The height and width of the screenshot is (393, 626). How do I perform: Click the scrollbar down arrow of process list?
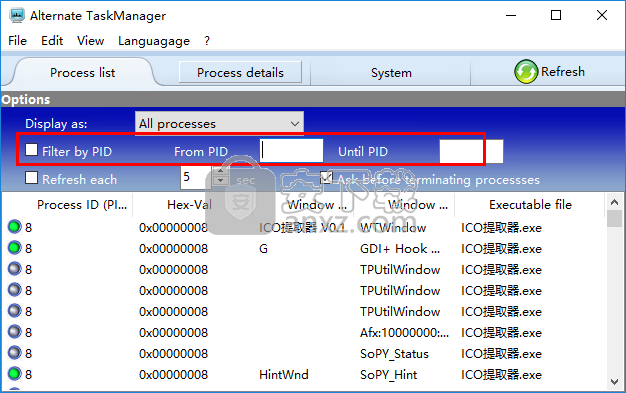[x=614, y=382]
